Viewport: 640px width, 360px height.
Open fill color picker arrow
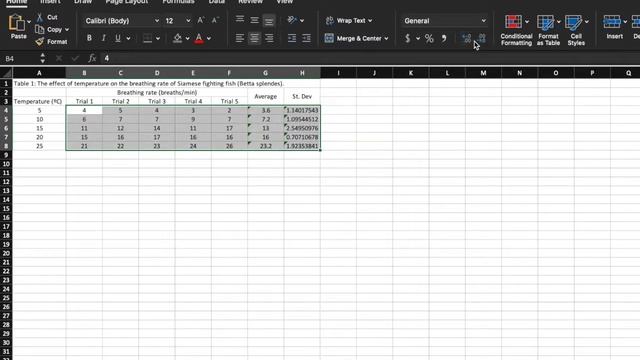click(x=187, y=39)
